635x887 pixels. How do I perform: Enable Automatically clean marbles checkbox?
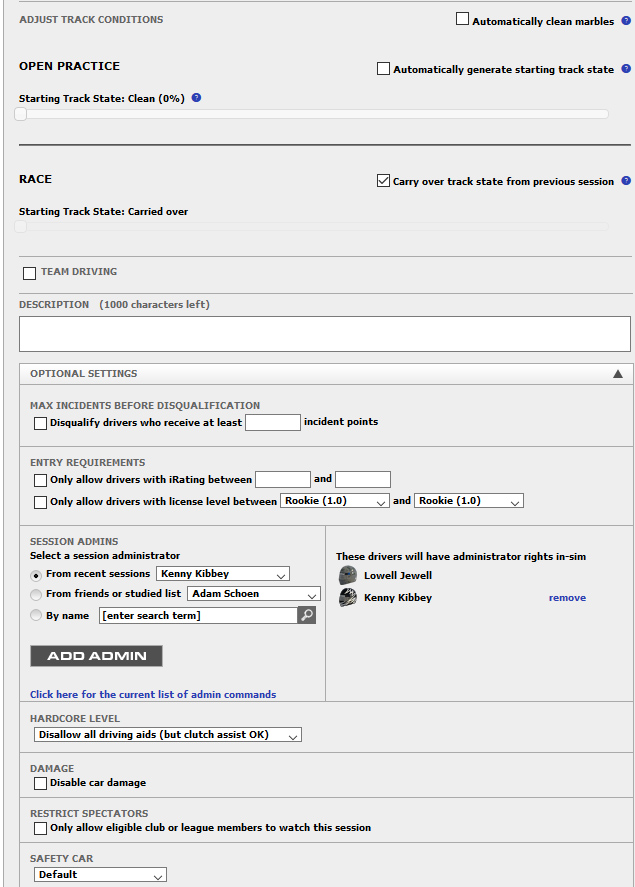click(462, 19)
